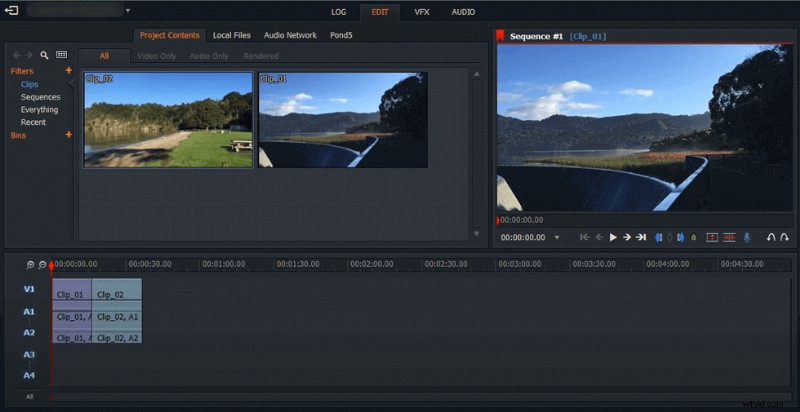
Task: Click the timeline zoom out magnifier
Action: tap(42, 265)
